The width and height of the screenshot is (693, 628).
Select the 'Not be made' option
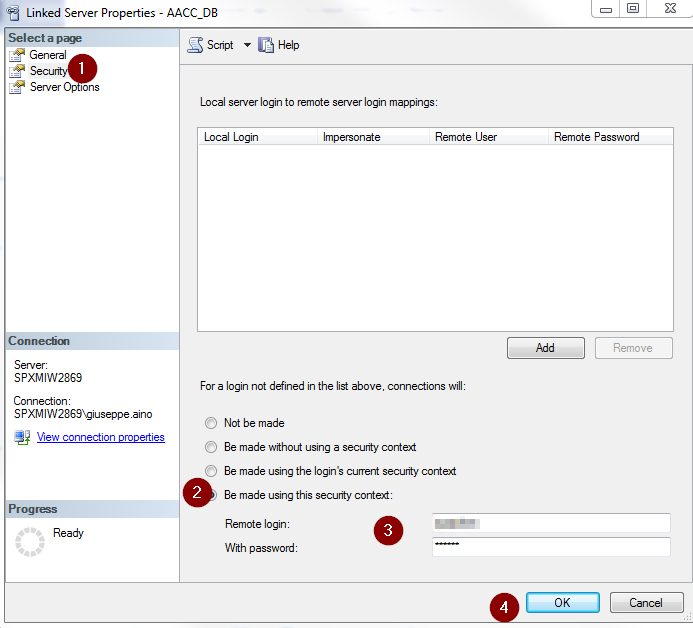(x=211, y=423)
